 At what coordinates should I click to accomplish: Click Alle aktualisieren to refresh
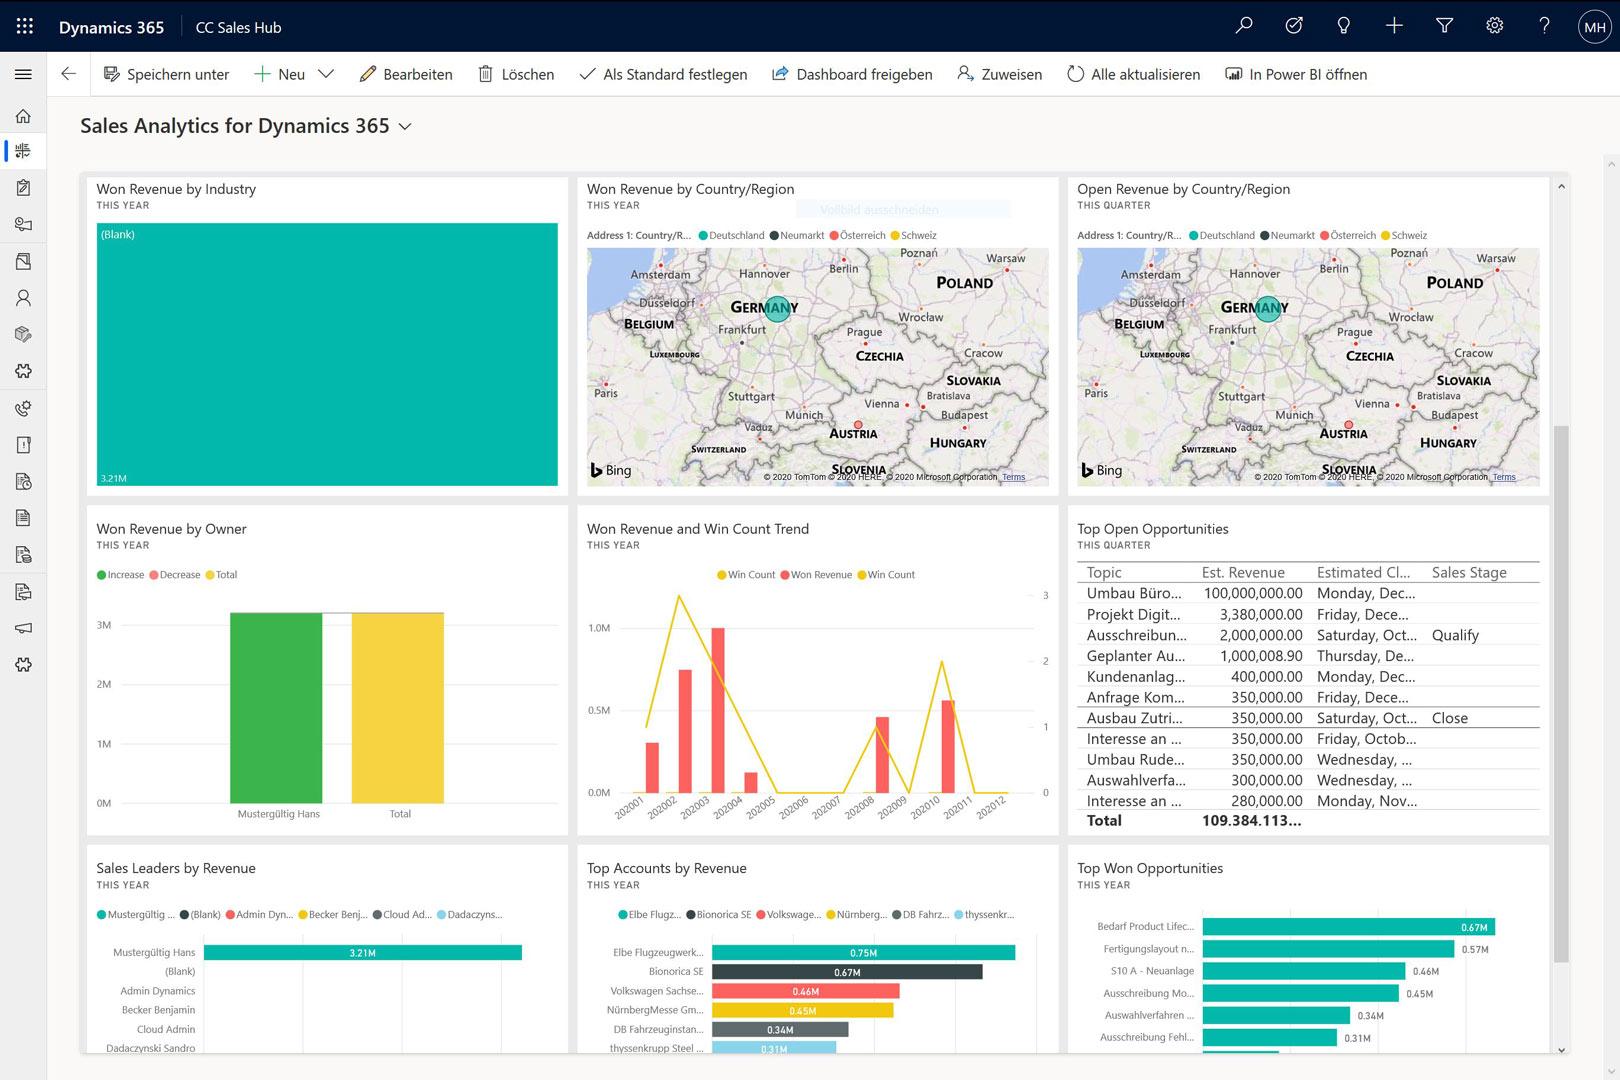[x=1133, y=74]
